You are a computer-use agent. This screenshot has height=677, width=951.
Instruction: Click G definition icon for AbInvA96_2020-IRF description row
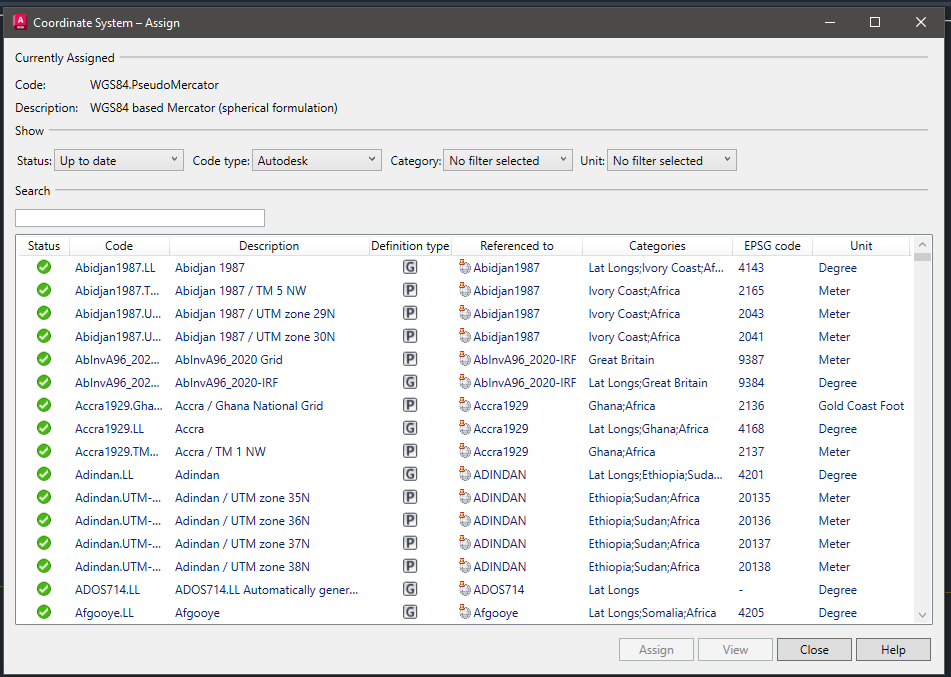pos(410,382)
